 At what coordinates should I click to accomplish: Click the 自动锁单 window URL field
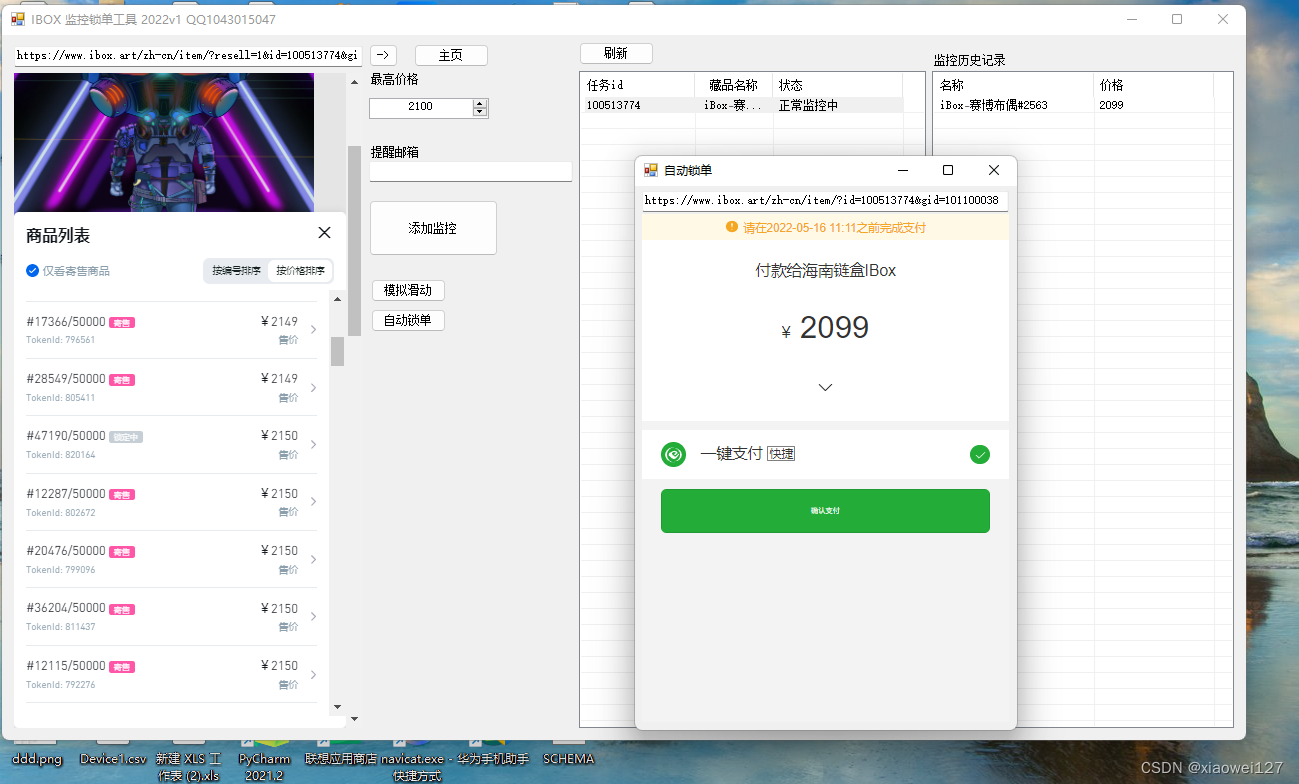click(825, 201)
